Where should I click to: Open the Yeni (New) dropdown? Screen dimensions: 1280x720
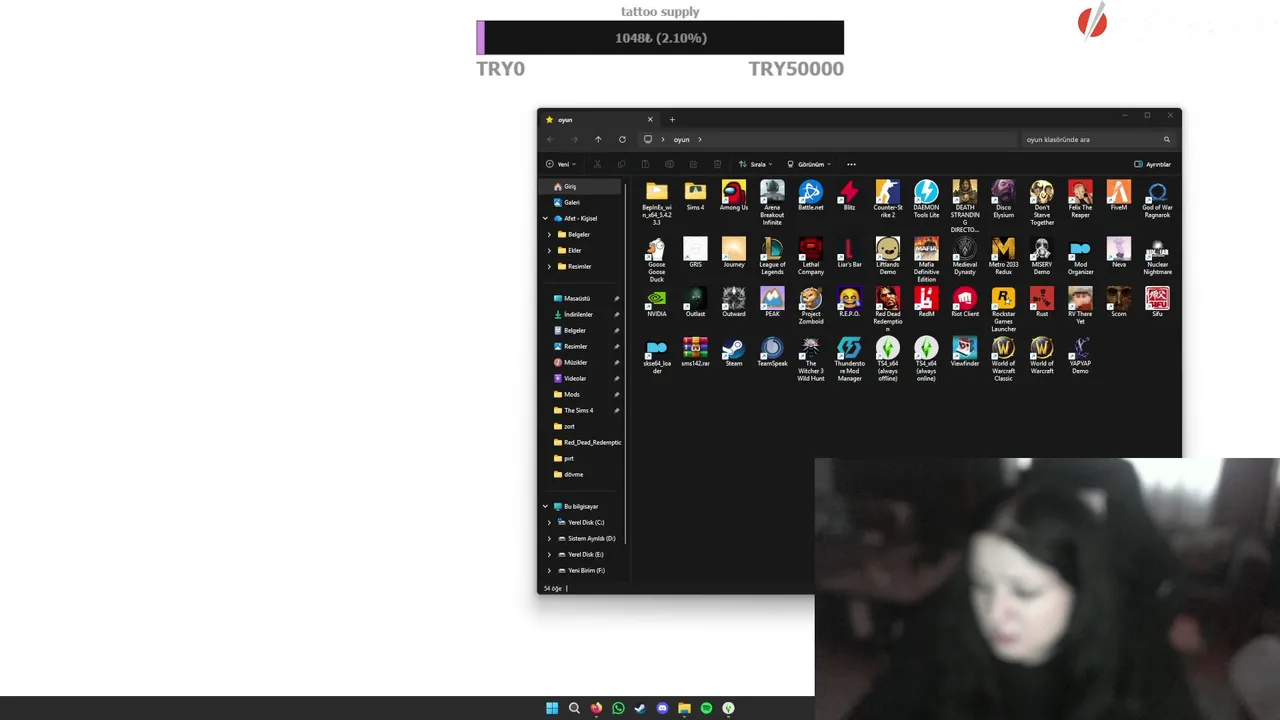click(x=561, y=164)
